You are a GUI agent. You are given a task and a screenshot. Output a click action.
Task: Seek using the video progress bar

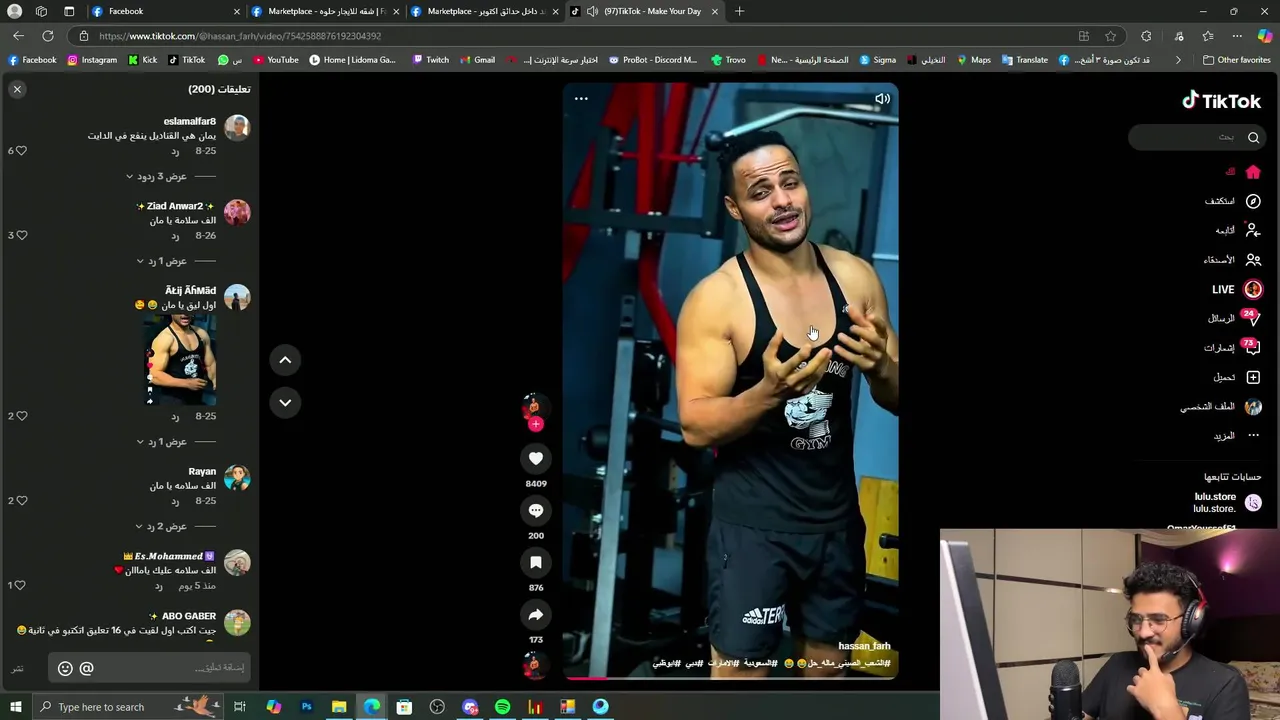[730, 678]
